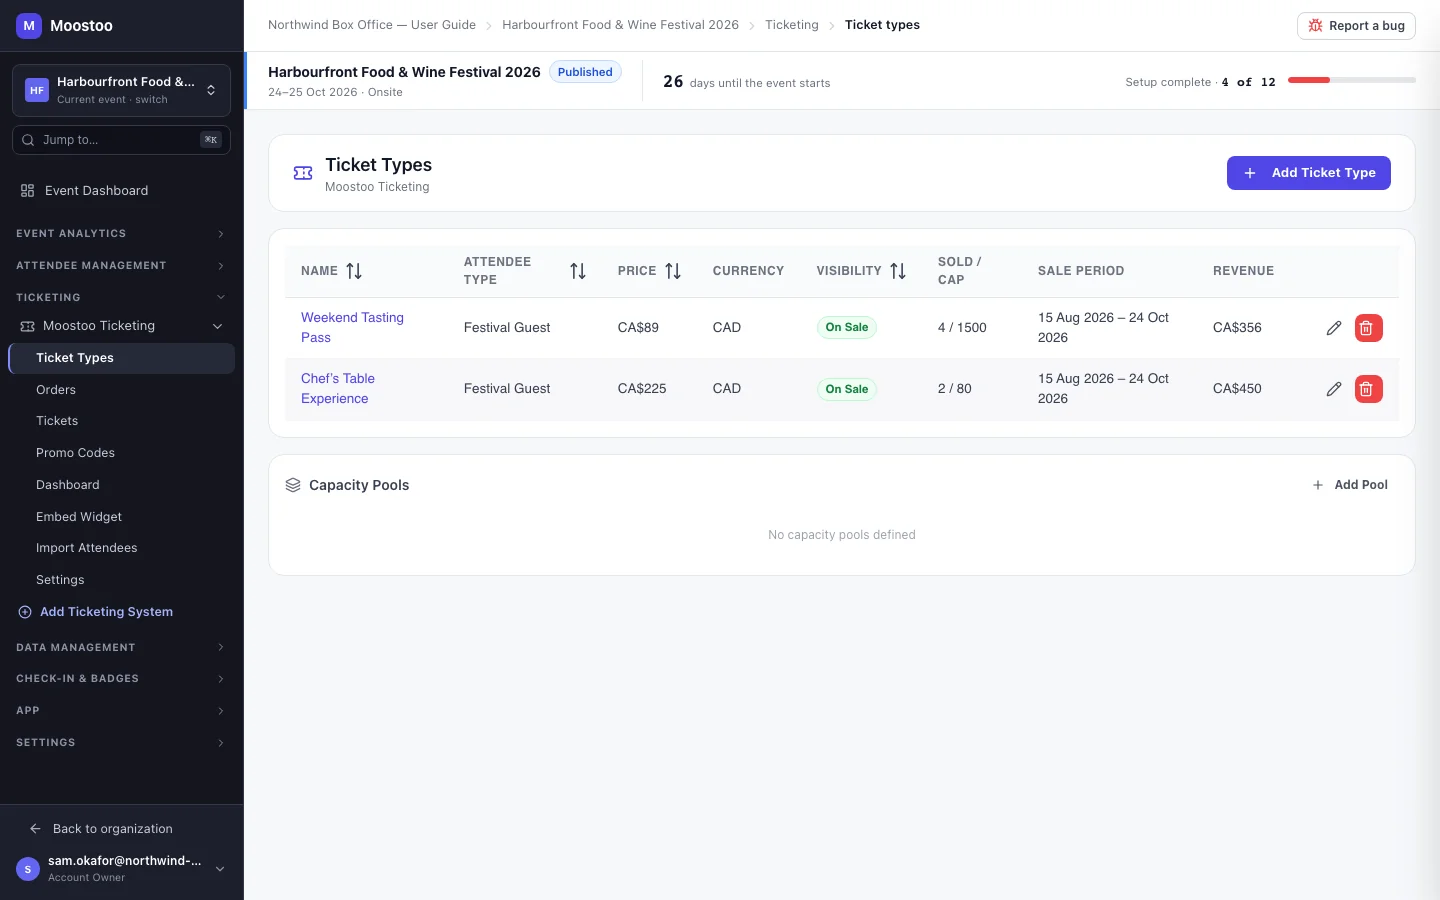Open the Event Dashboard
1440x900 pixels.
coord(121,191)
